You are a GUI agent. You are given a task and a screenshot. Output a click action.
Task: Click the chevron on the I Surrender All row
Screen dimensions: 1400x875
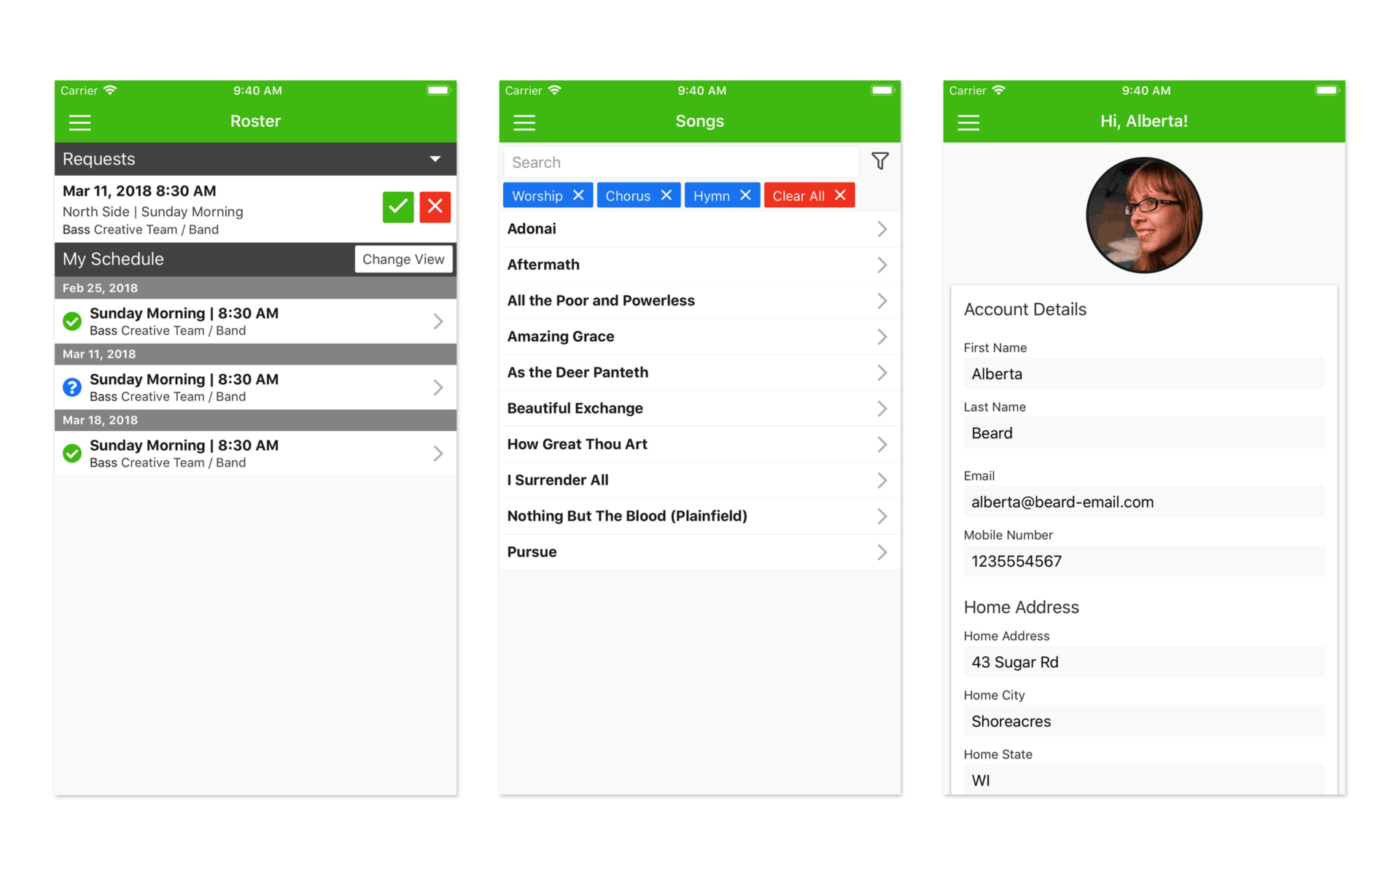click(882, 481)
